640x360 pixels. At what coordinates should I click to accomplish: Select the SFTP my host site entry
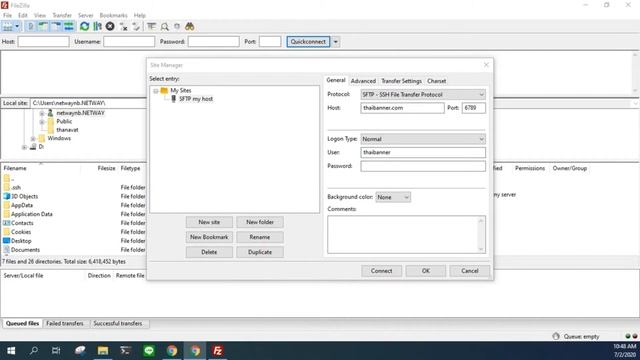tap(196, 99)
